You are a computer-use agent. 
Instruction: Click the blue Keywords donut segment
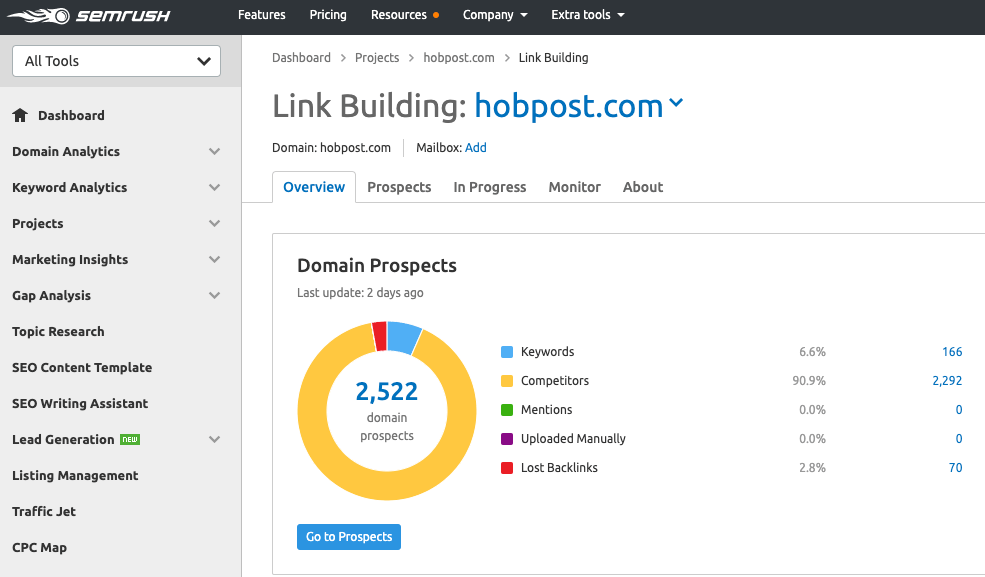click(x=403, y=338)
